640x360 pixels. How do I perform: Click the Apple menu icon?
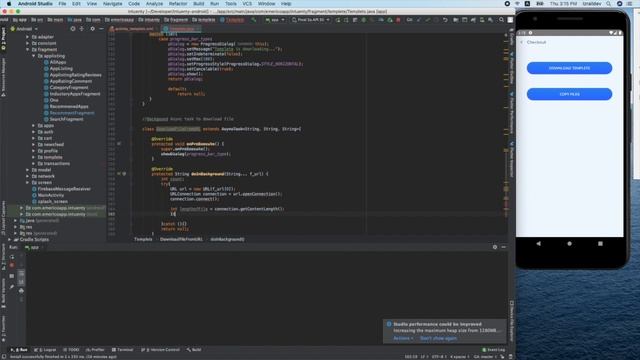click(x=9, y=4)
